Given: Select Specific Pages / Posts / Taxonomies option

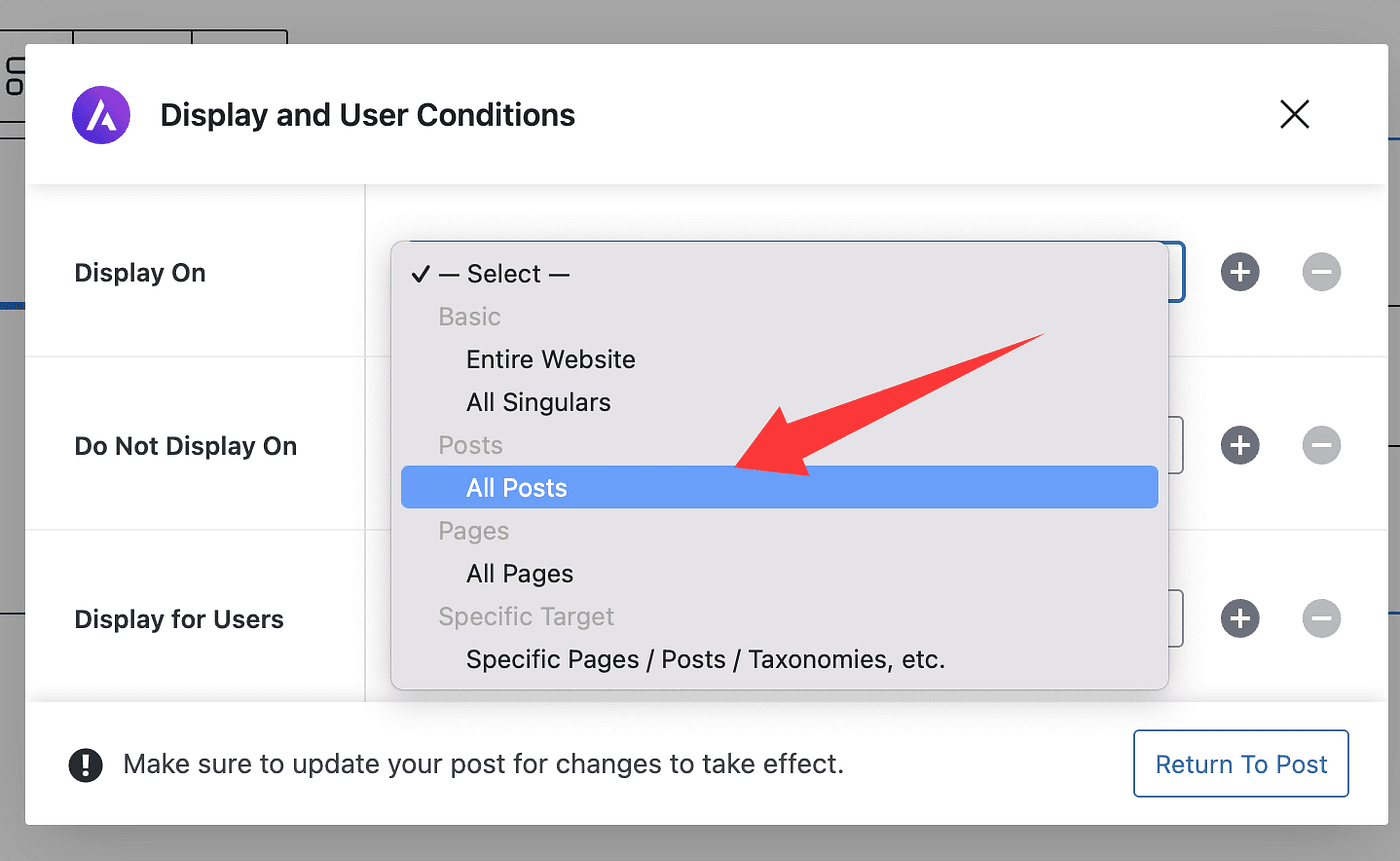Looking at the screenshot, I should tap(705, 660).
